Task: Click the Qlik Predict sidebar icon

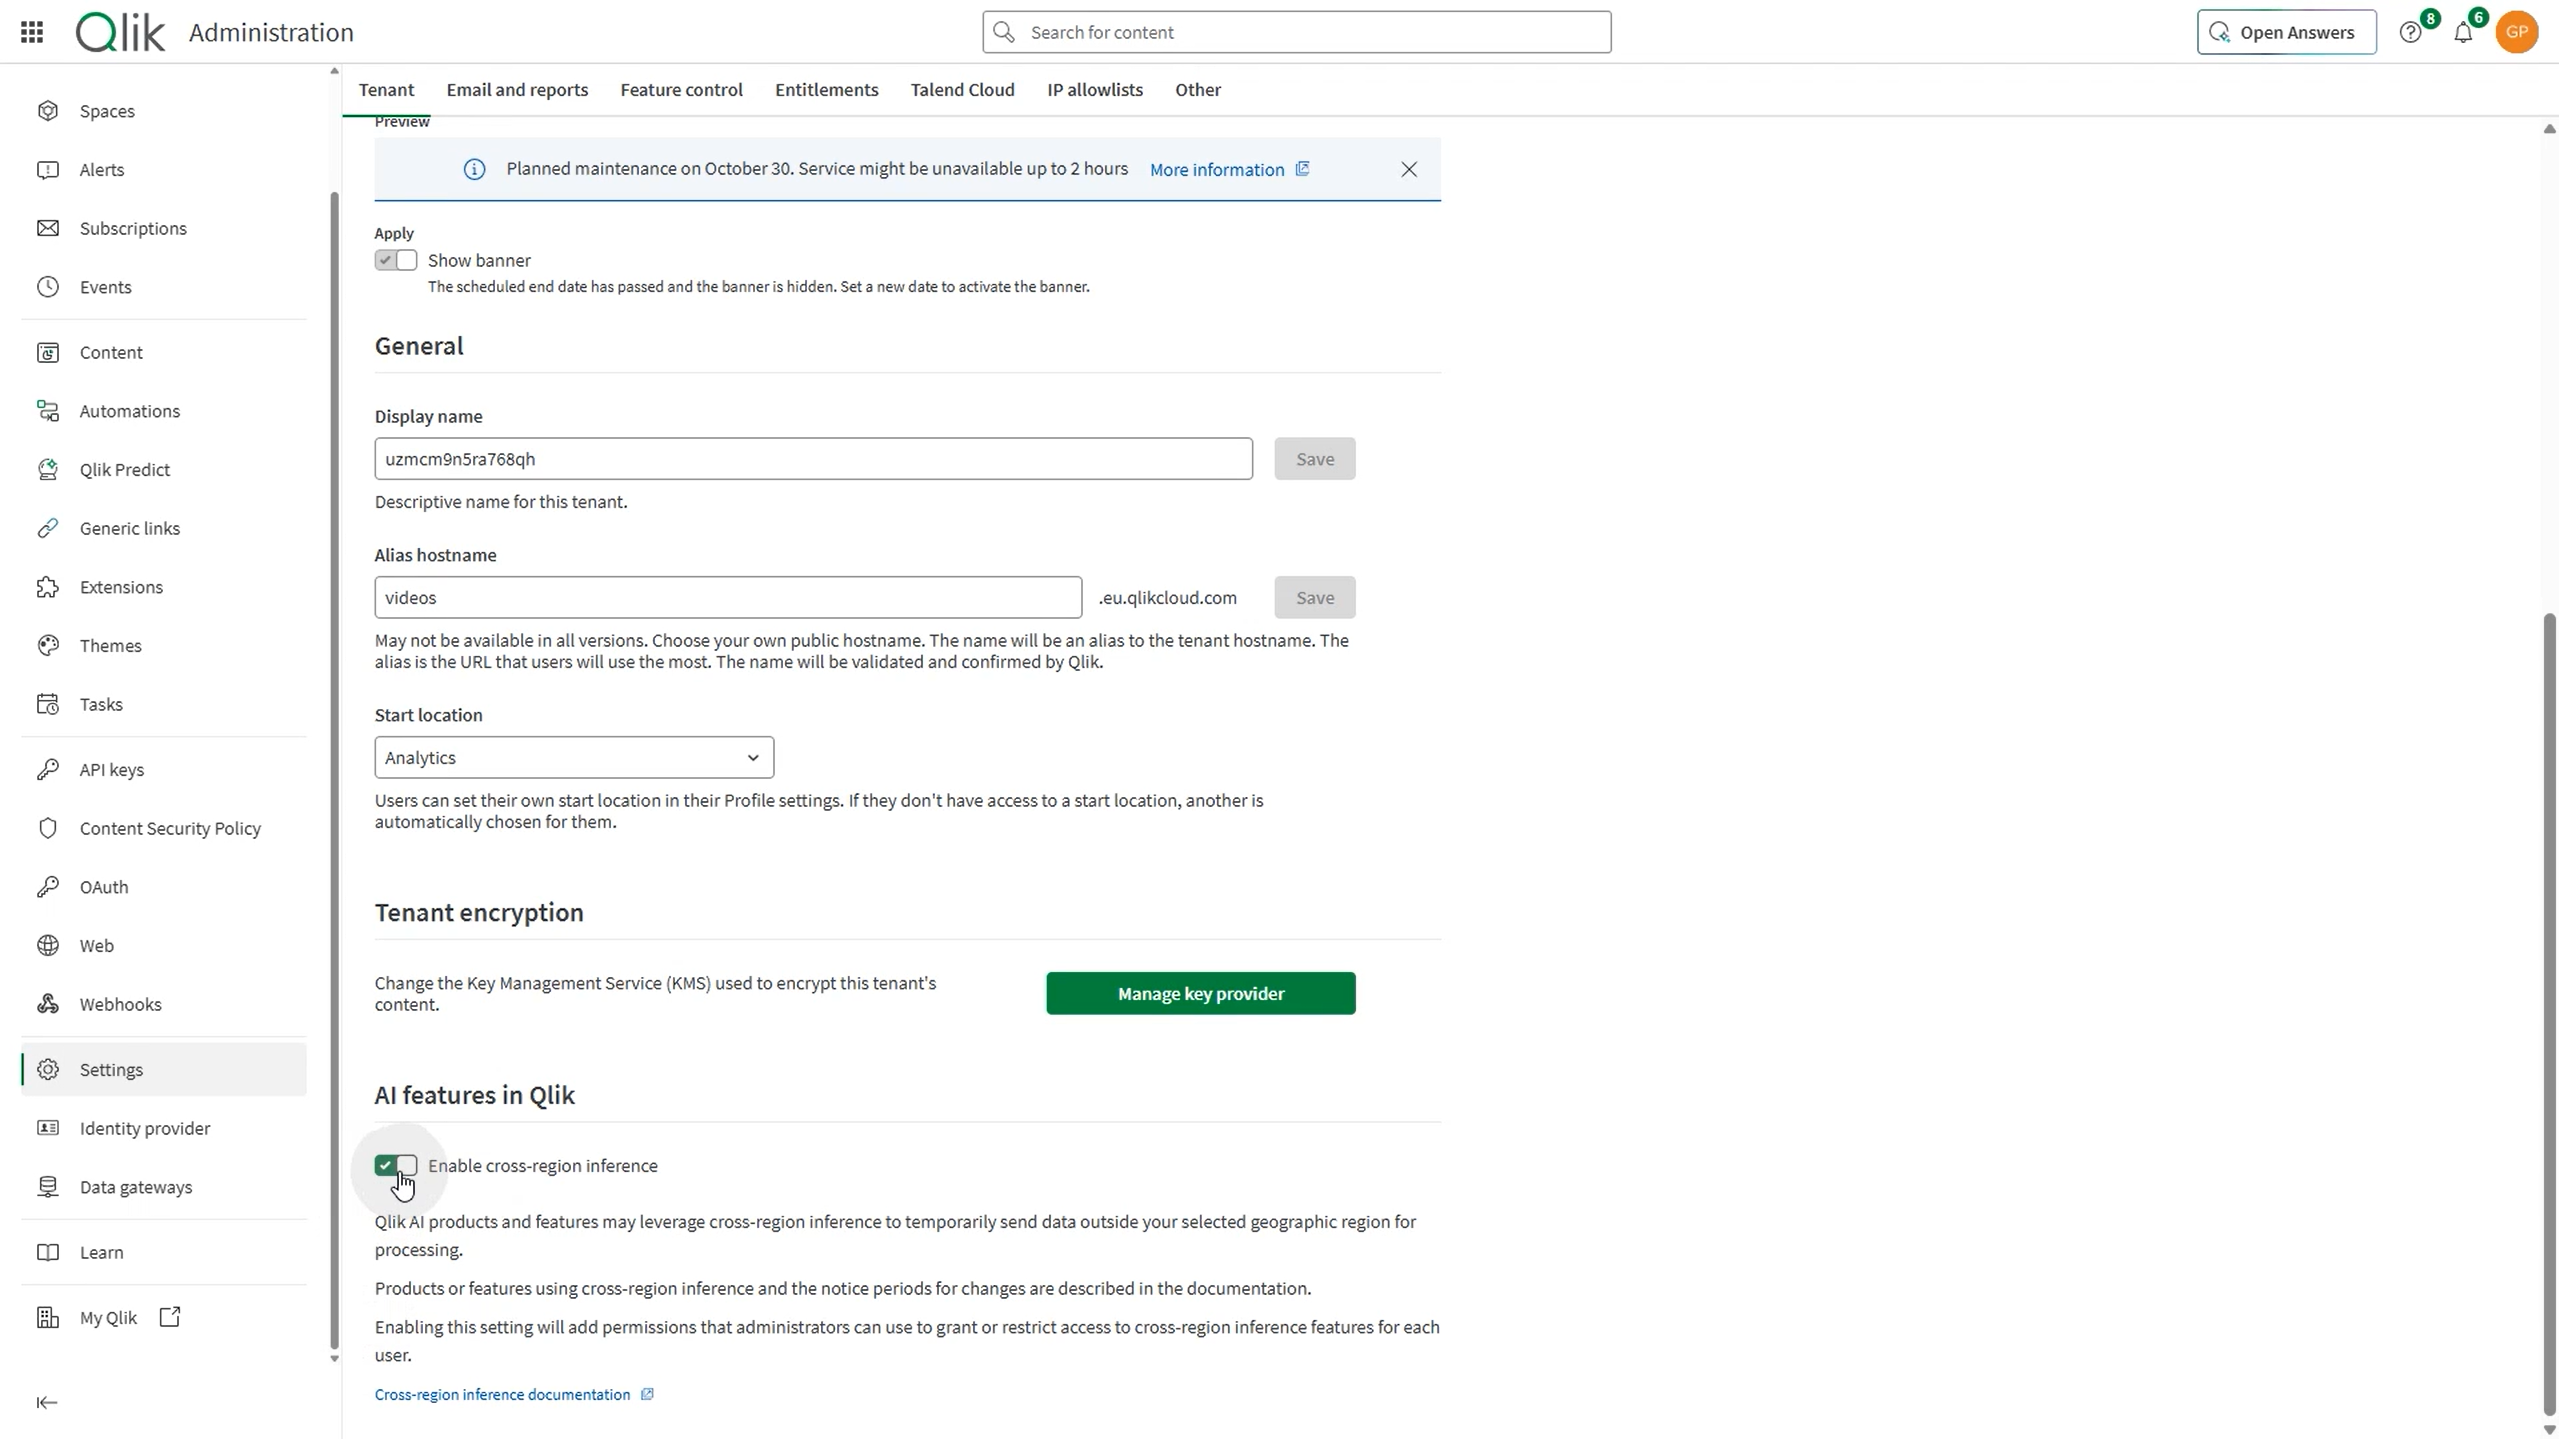Action: click(x=48, y=470)
